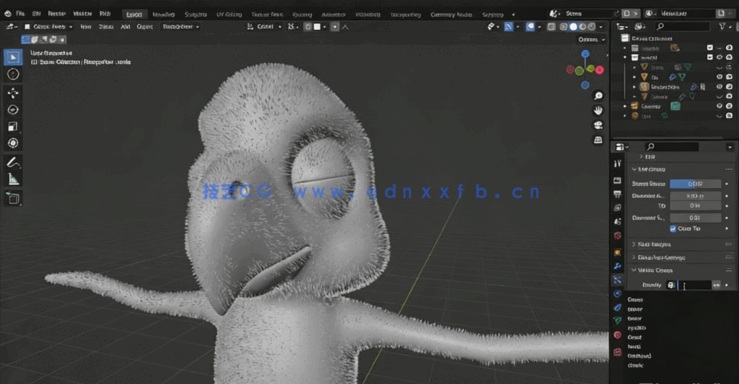The height and width of the screenshot is (384, 739).
Task: Open the Global transform orientation dropdown
Action: tap(264, 27)
